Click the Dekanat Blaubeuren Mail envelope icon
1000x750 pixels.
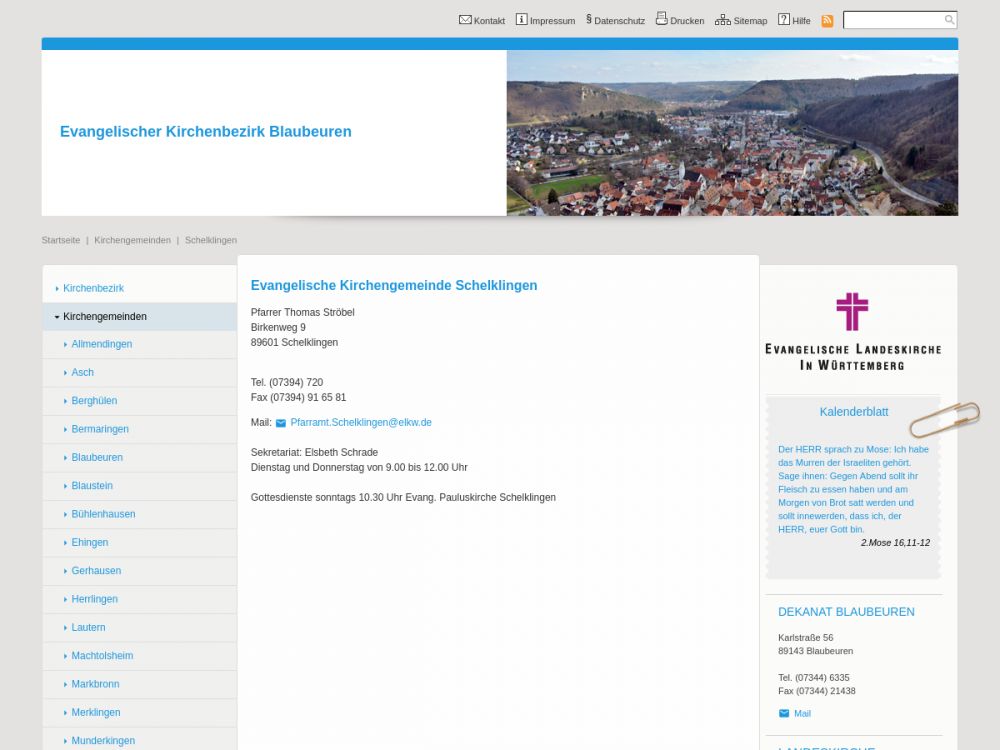click(x=784, y=713)
